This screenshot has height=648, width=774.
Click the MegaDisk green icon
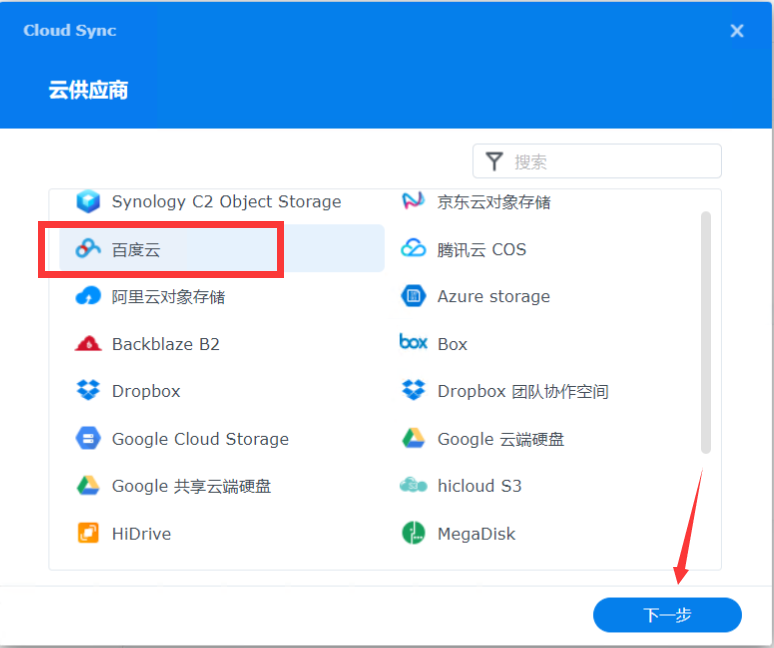[413, 533]
